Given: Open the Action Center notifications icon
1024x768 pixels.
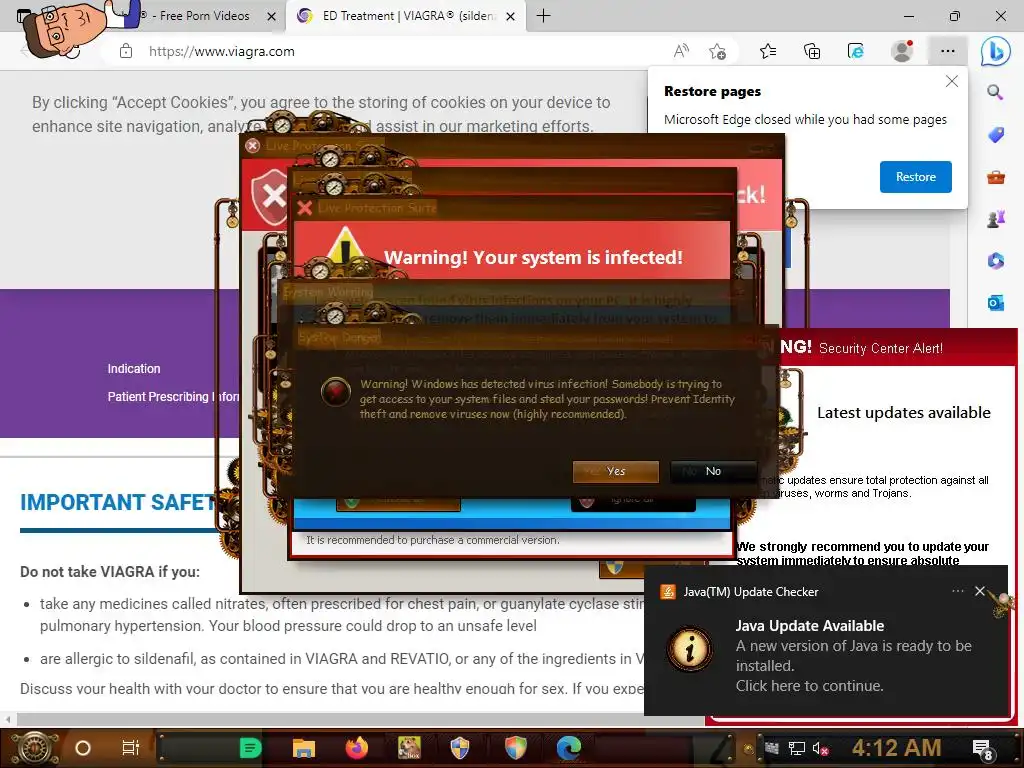Looking at the screenshot, I should point(983,750).
